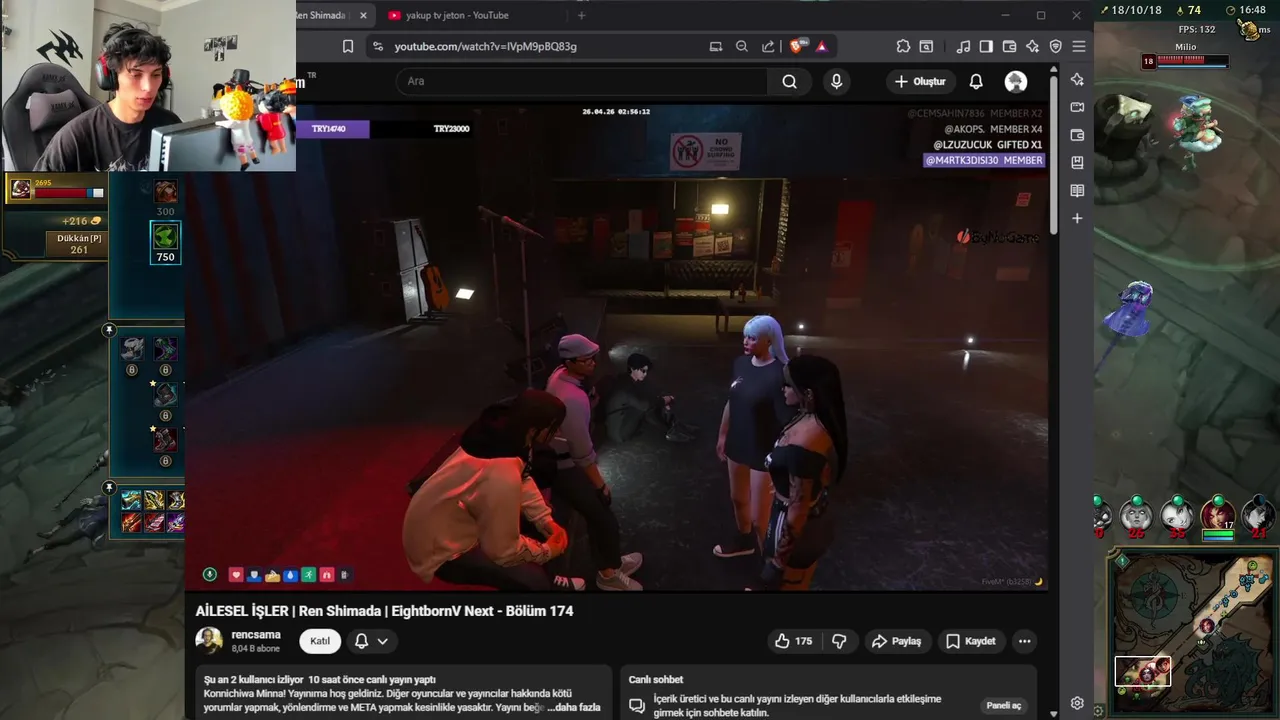The image size is (1280, 720).
Task: Open Leo AI sparkle icon in toolbar
Action: (x=1032, y=46)
